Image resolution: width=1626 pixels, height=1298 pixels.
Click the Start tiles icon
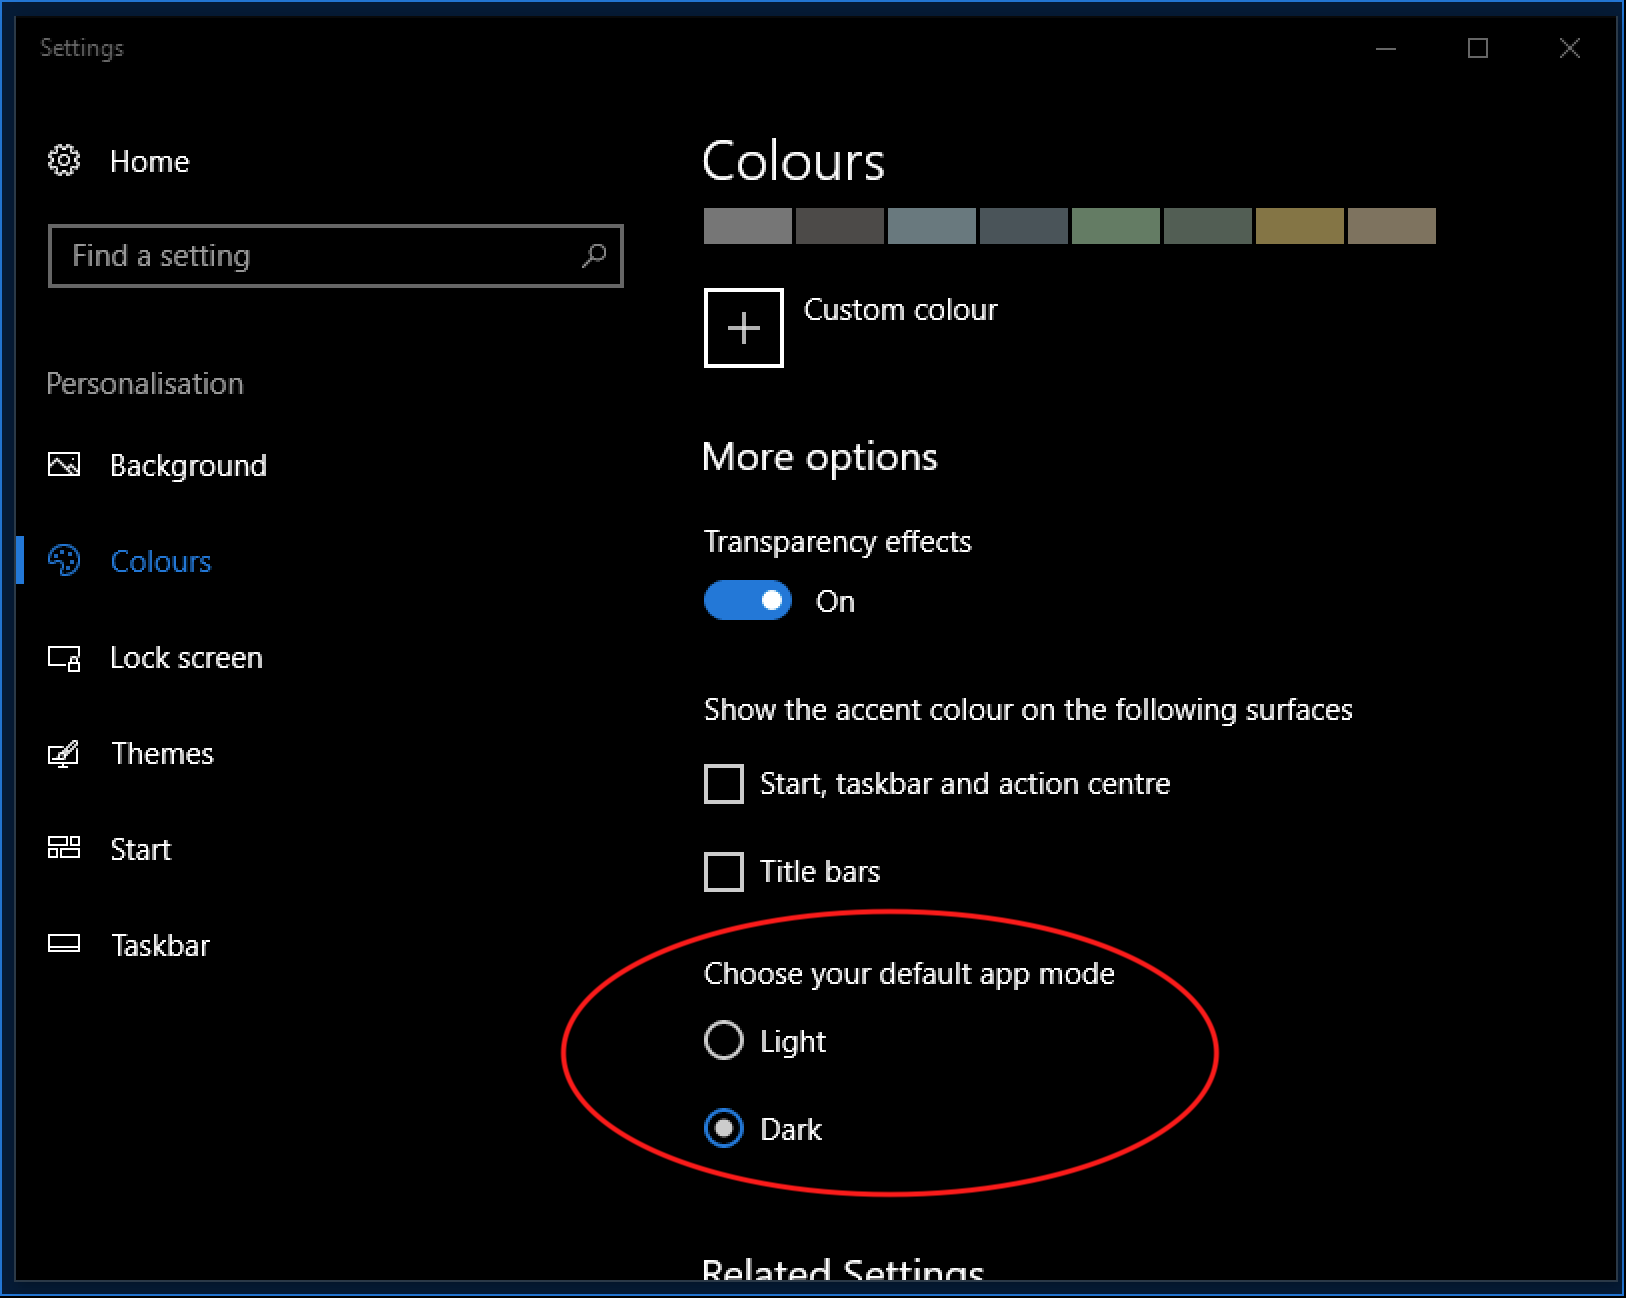tap(64, 848)
